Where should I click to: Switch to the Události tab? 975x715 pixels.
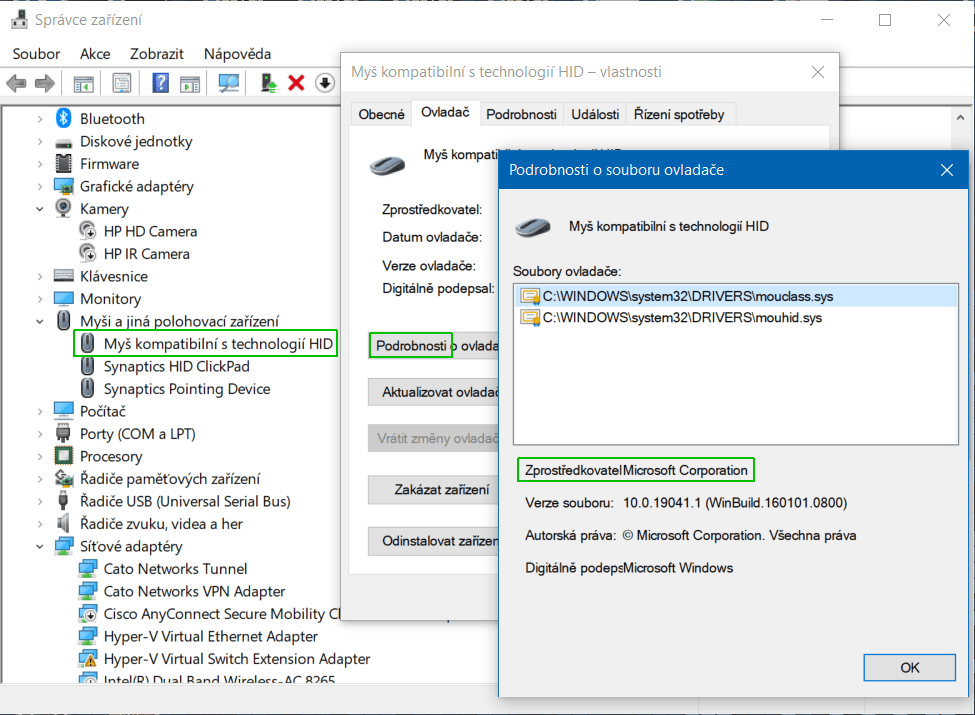point(595,114)
